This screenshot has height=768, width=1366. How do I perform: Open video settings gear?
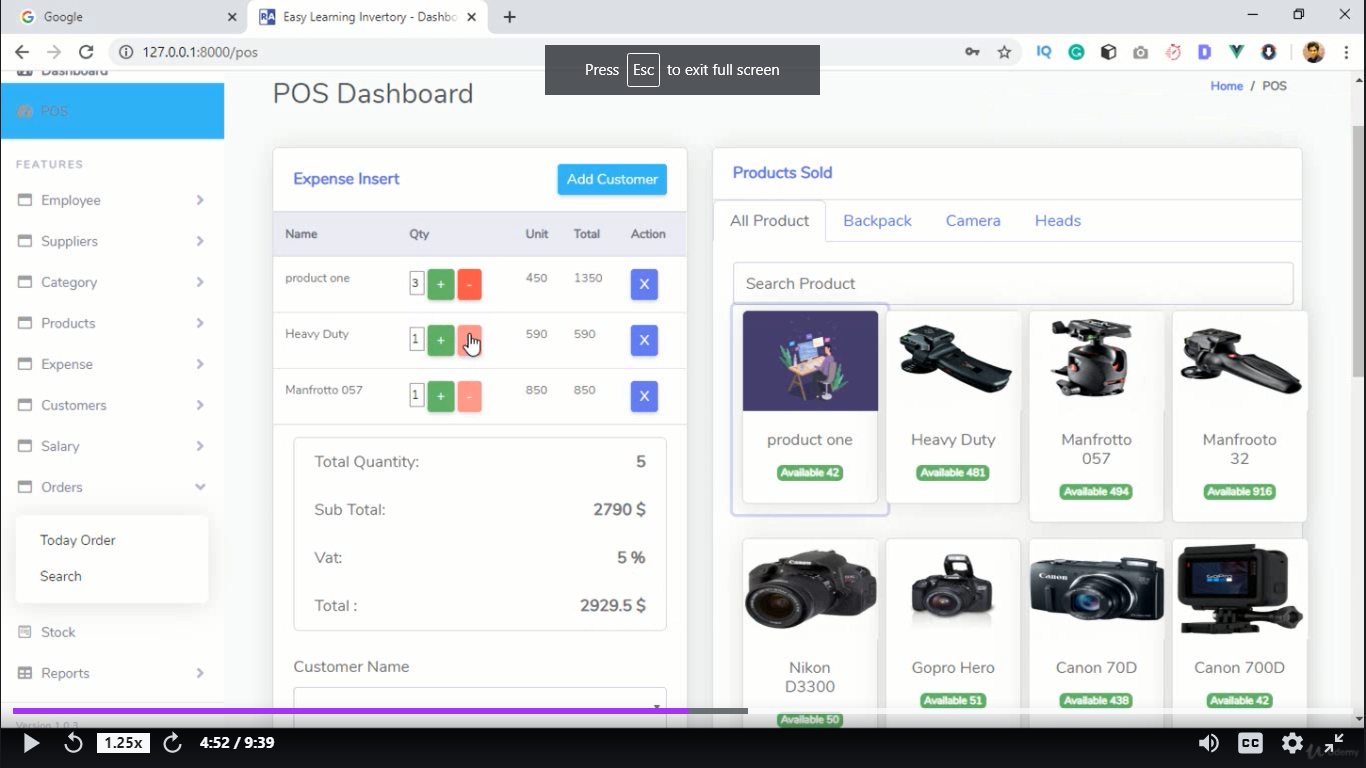[1292, 743]
